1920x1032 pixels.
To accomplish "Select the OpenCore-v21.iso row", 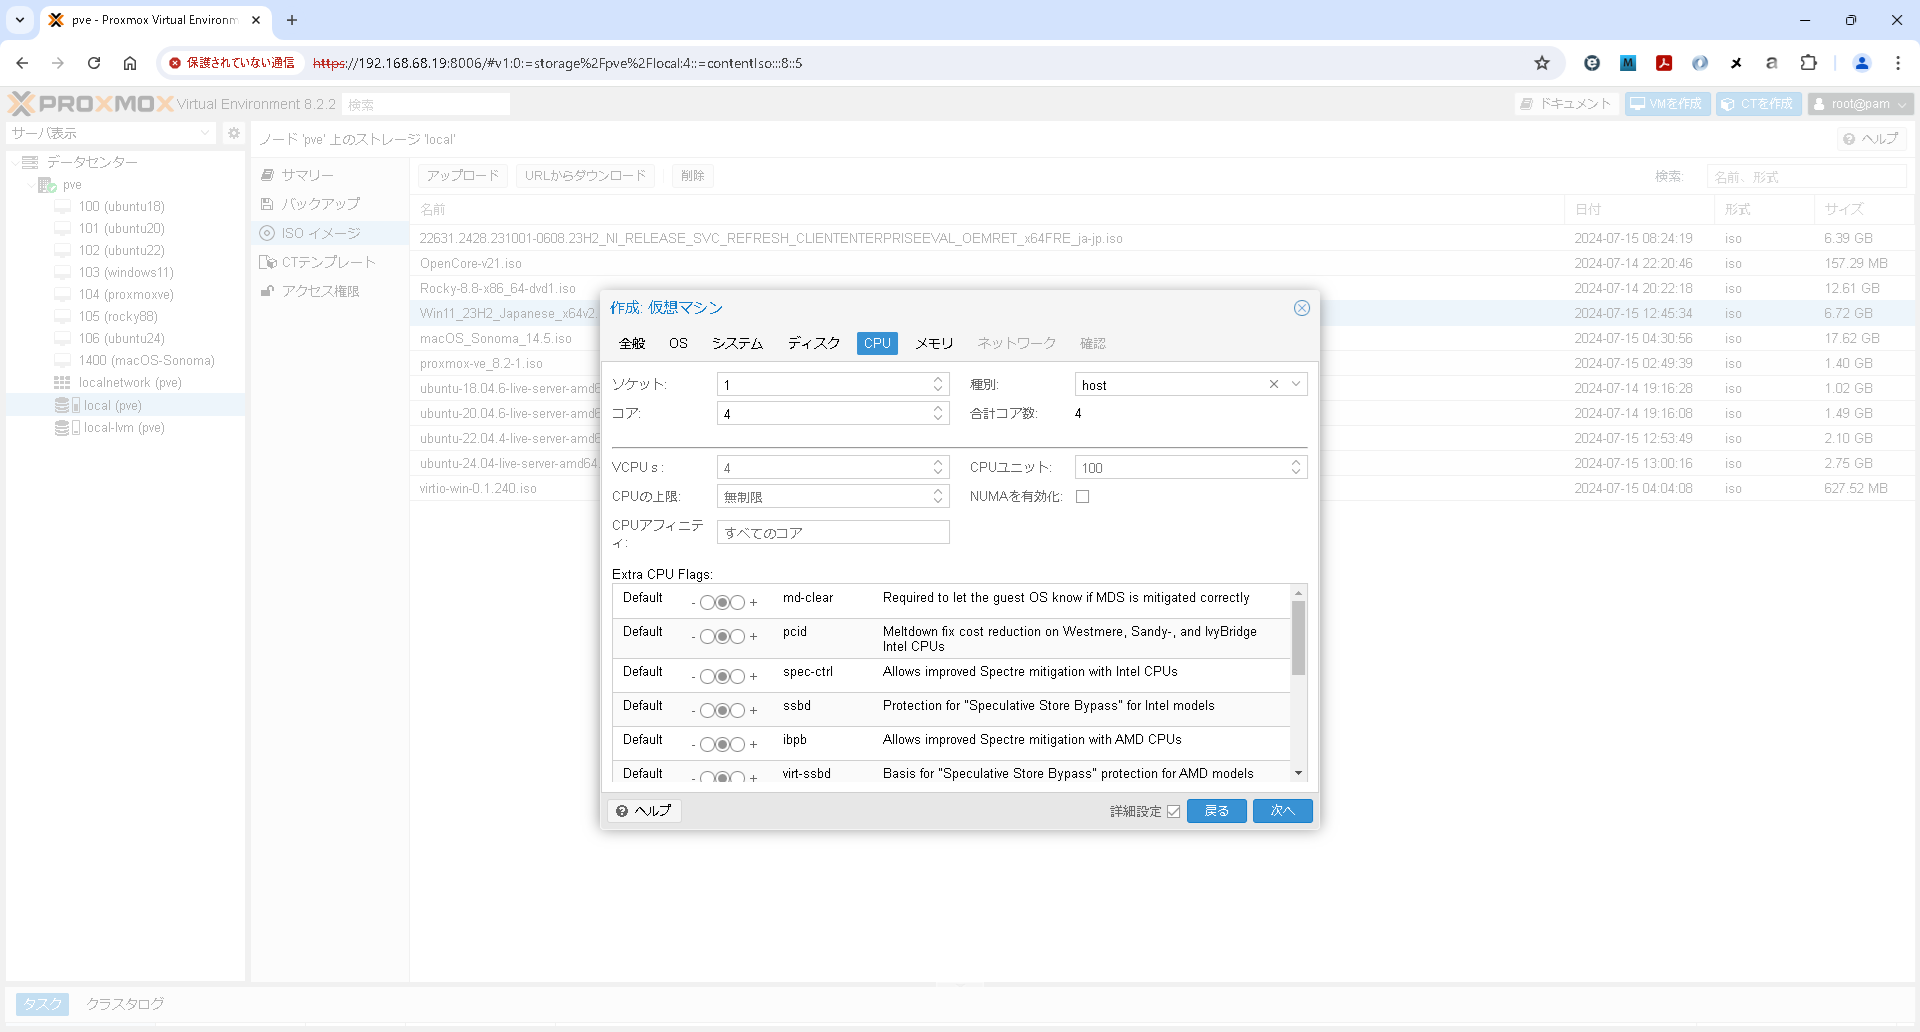I will [x=1161, y=264].
